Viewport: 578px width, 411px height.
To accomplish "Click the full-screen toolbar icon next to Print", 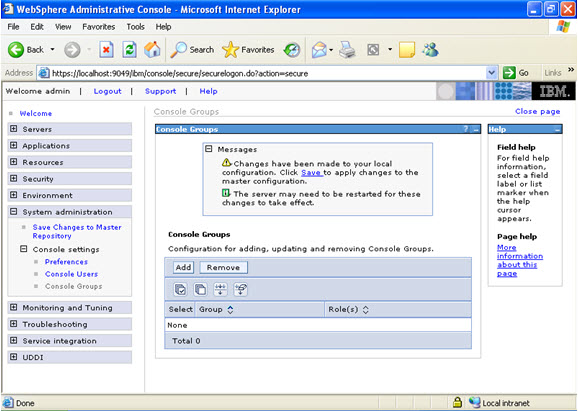I will tap(373, 49).
